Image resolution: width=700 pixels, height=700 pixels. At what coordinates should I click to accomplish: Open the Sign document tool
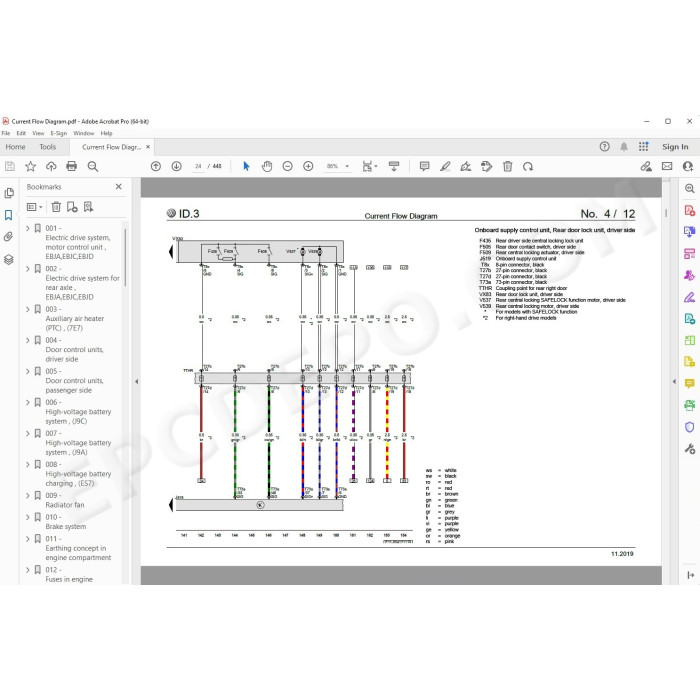[466, 166]
